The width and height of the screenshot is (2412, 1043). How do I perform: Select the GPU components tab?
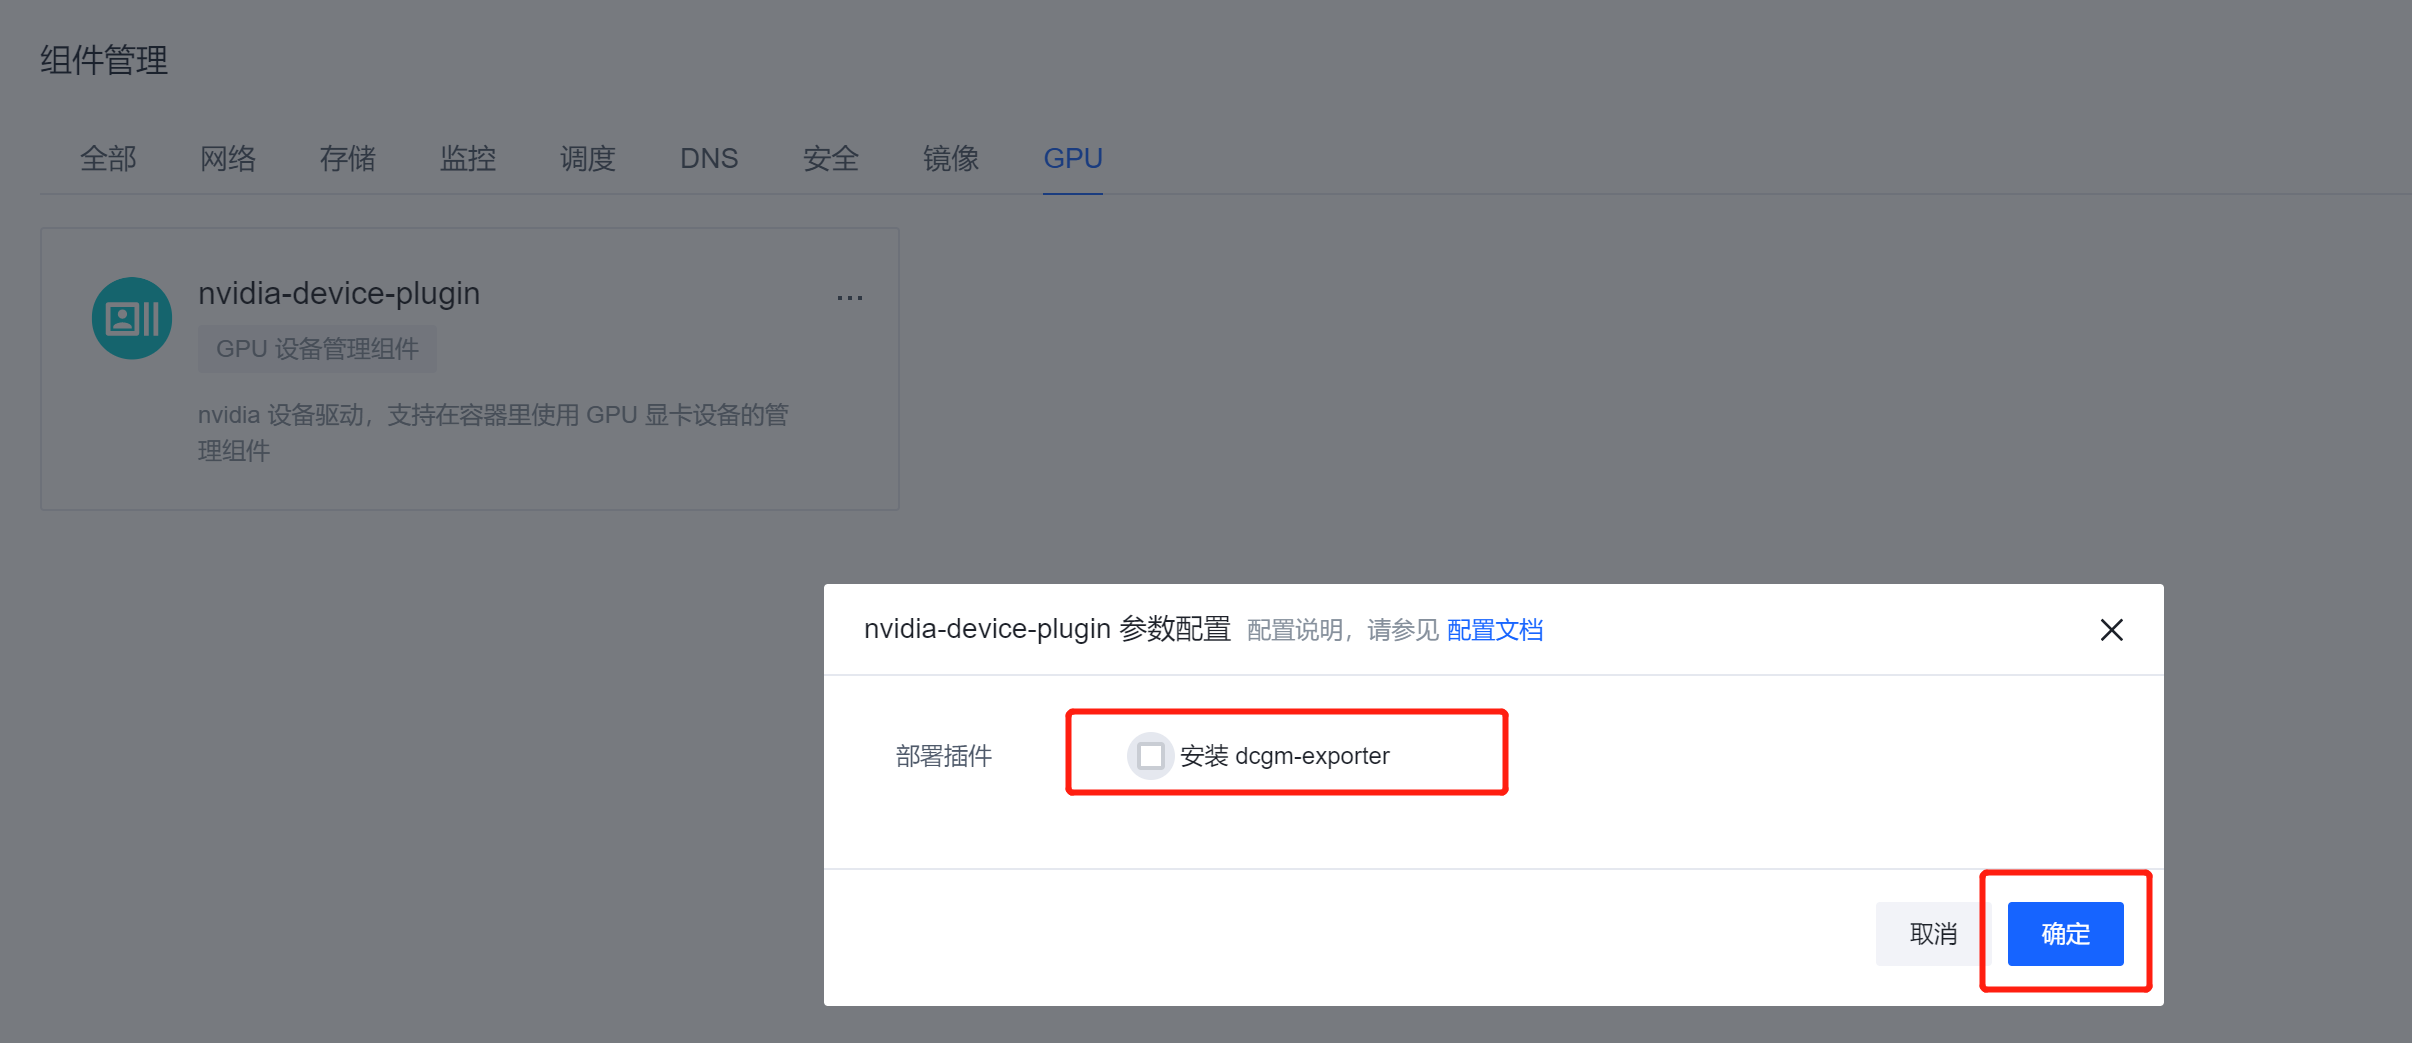click(x=1071, y=158)
